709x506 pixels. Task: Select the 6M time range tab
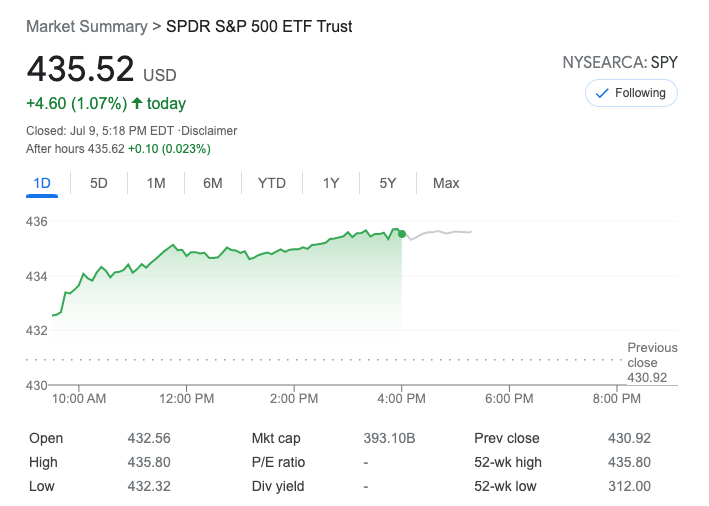[x=212, y=183]
